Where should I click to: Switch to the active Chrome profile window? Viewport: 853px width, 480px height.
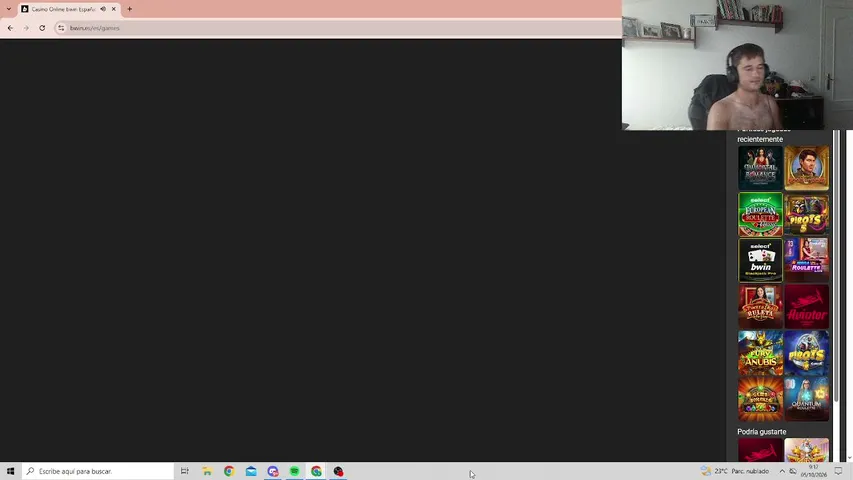(x=316, y=471)
